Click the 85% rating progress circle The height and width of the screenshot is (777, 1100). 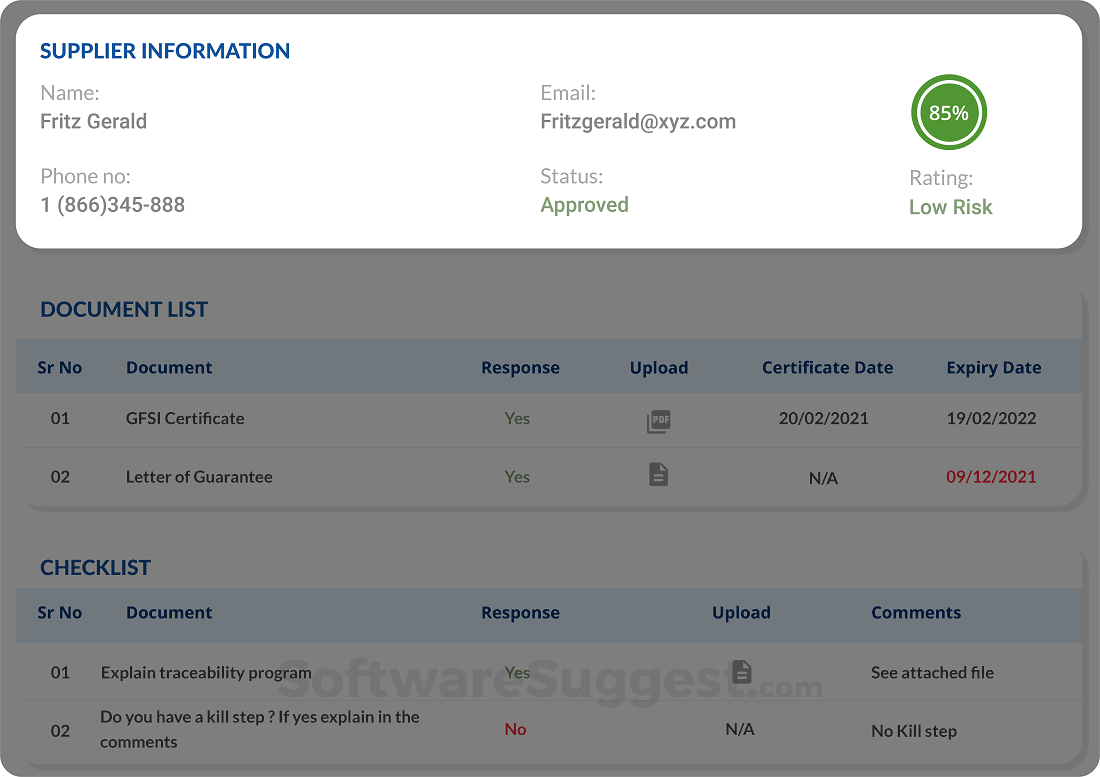(948, 112)
